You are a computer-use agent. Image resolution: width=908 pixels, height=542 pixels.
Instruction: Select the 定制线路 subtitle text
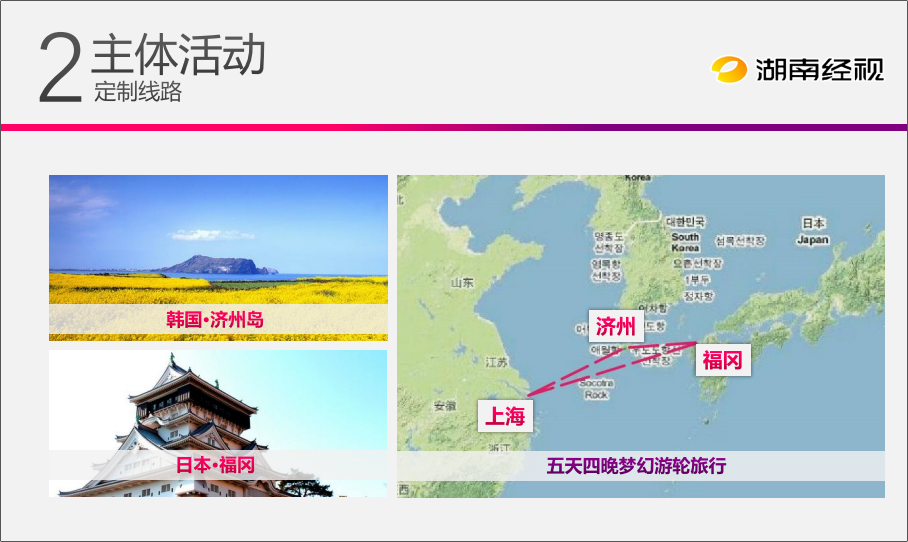click(x=138, y=94)
